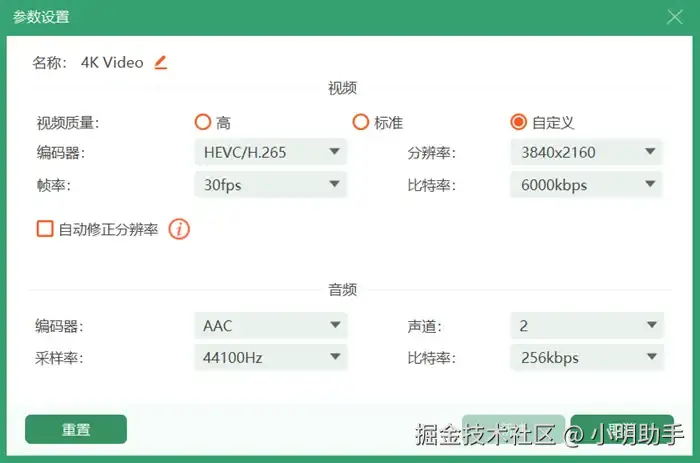Click the 音频 section heading
700x463 pixels.
(342, 290)
